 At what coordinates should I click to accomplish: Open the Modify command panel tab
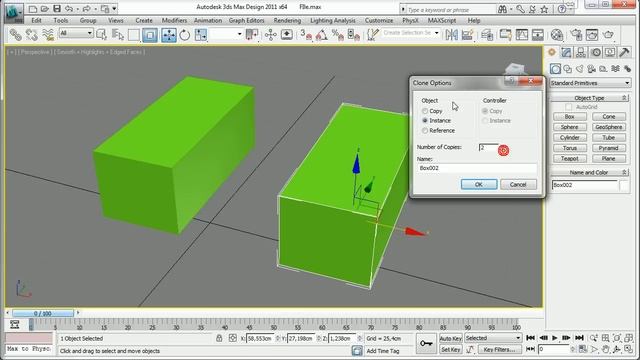tap(566, 53)
